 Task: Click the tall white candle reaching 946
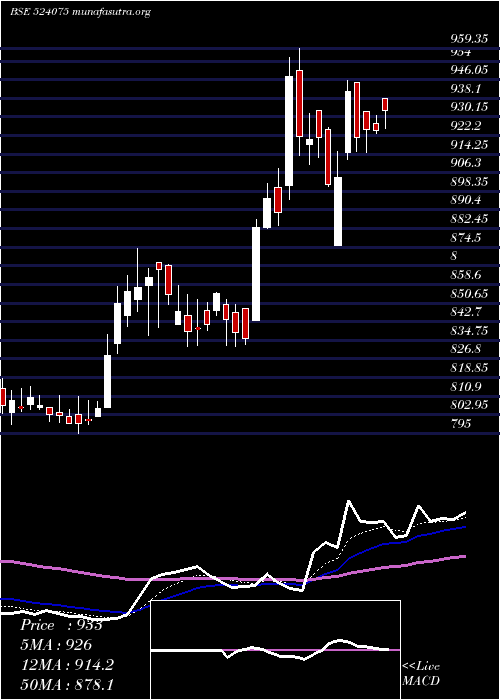coord(289,131)
